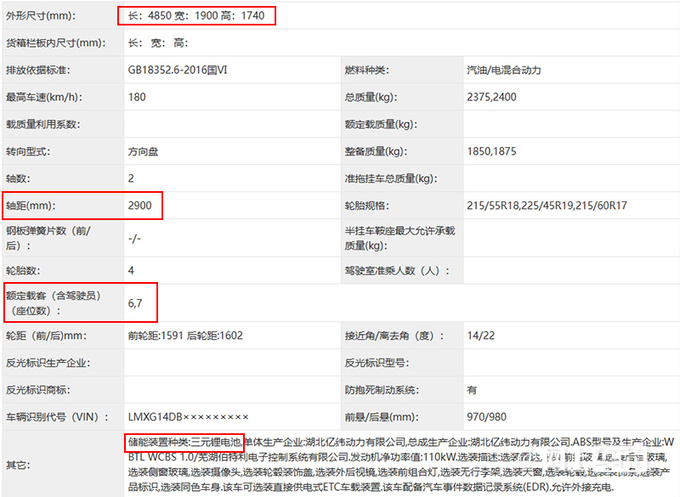This screenshot has width=680, height=497.
Task: Select the 外形尺寸(mm) label
Action: tap(41, 16)
